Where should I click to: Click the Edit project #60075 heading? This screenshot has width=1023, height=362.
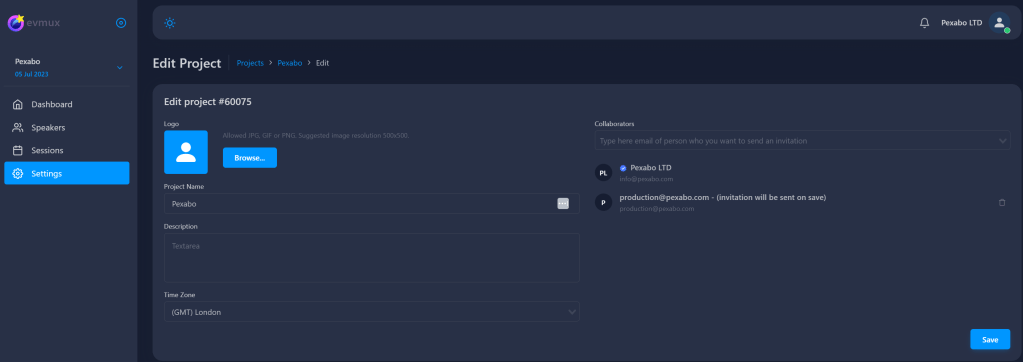pyautogui.click(x=207, y=102)
